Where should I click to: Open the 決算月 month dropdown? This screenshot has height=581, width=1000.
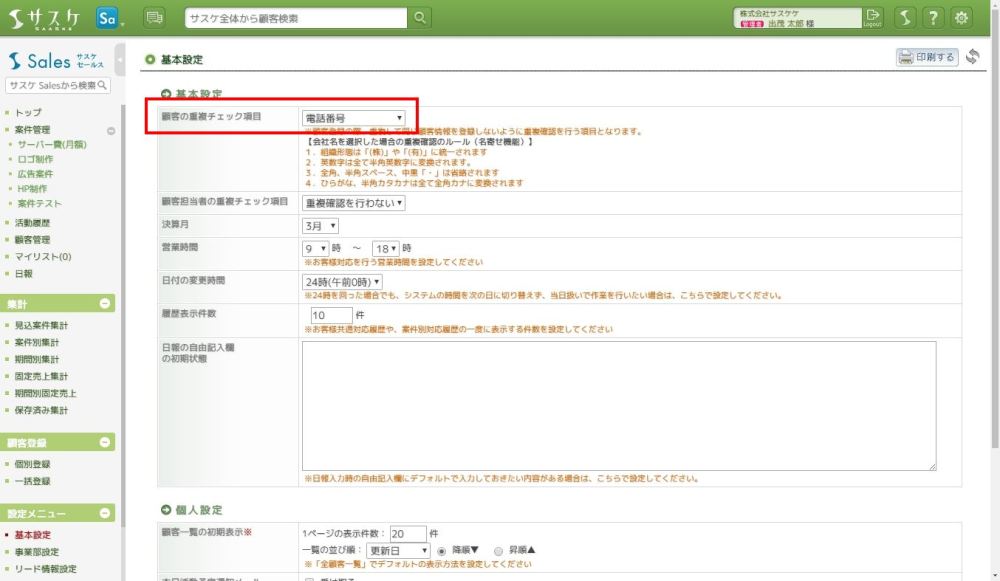(320, 226)
